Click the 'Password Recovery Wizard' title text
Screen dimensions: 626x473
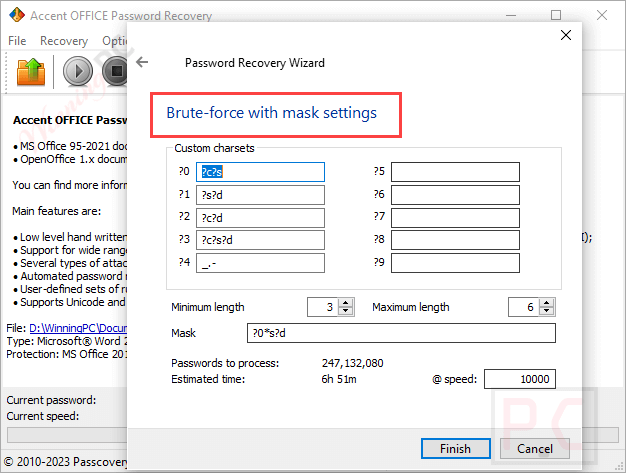point(255,63)
